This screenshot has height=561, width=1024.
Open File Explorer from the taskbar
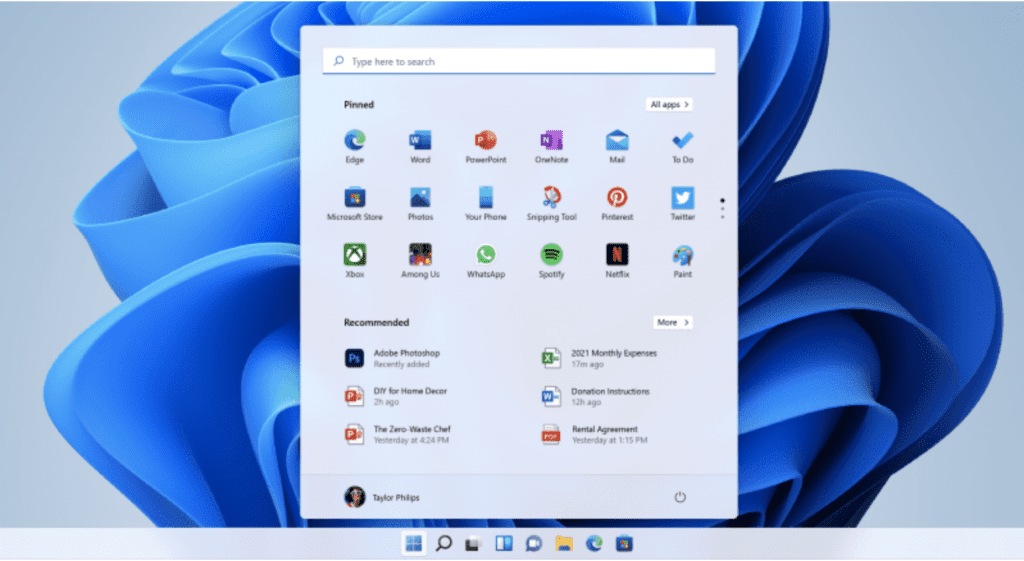564,543
